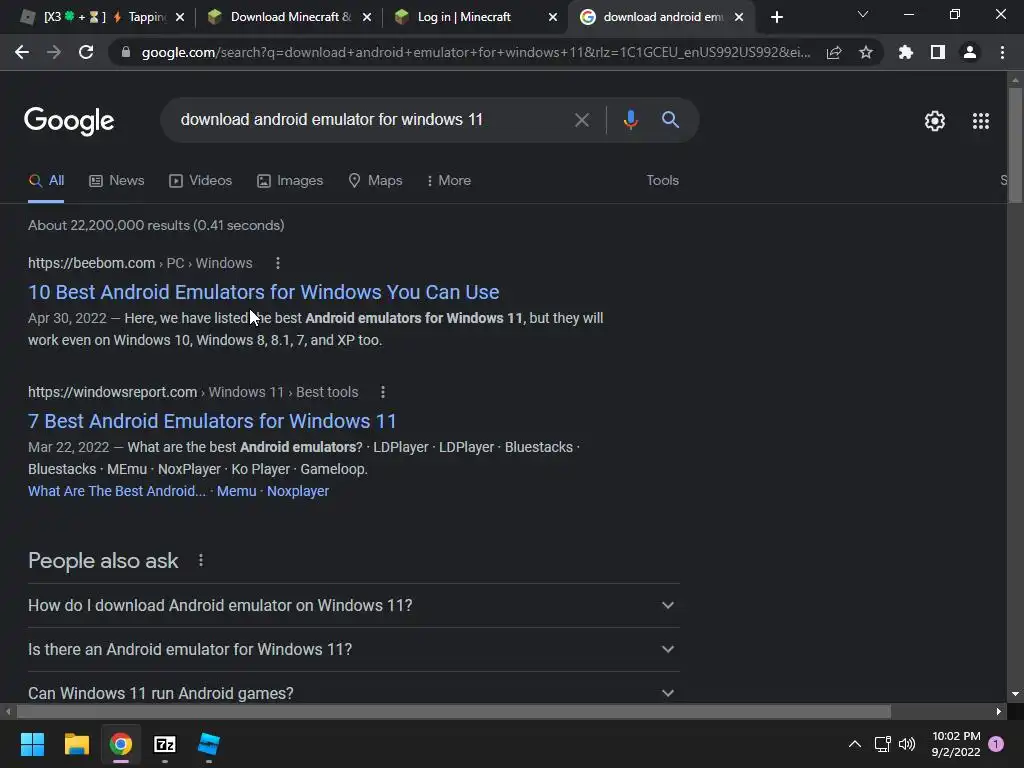Open network status in system tray
Viewport: 1024px width, 768px height.
[882, 744]
